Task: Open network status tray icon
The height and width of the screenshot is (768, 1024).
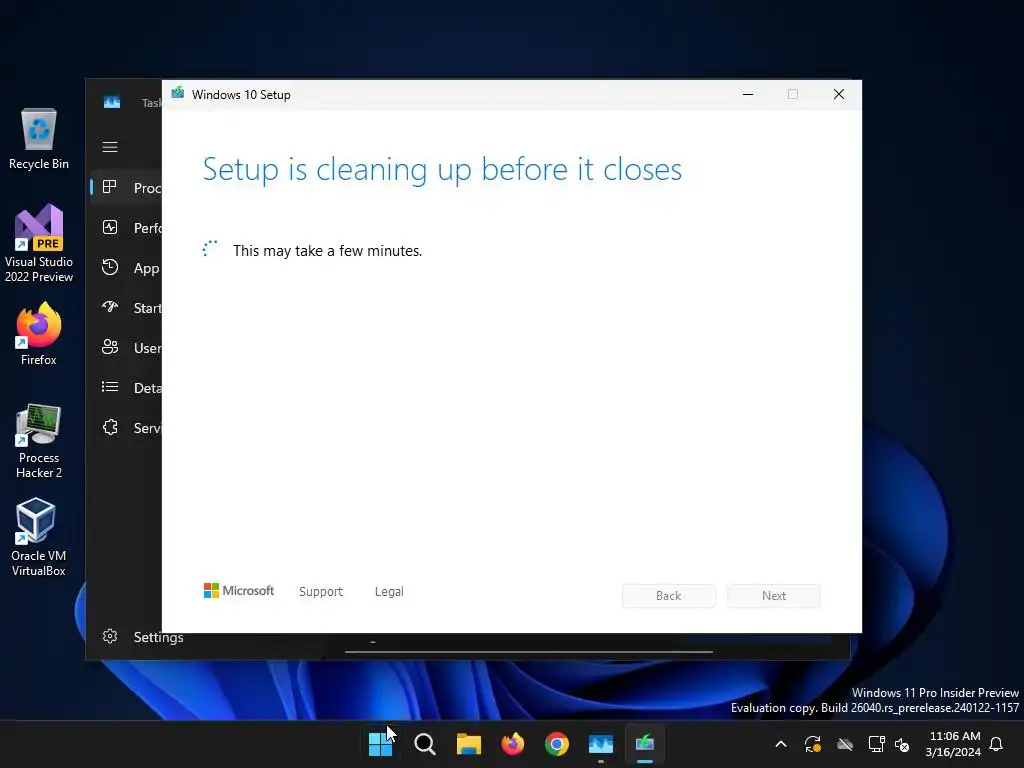Action: (876, 744)
